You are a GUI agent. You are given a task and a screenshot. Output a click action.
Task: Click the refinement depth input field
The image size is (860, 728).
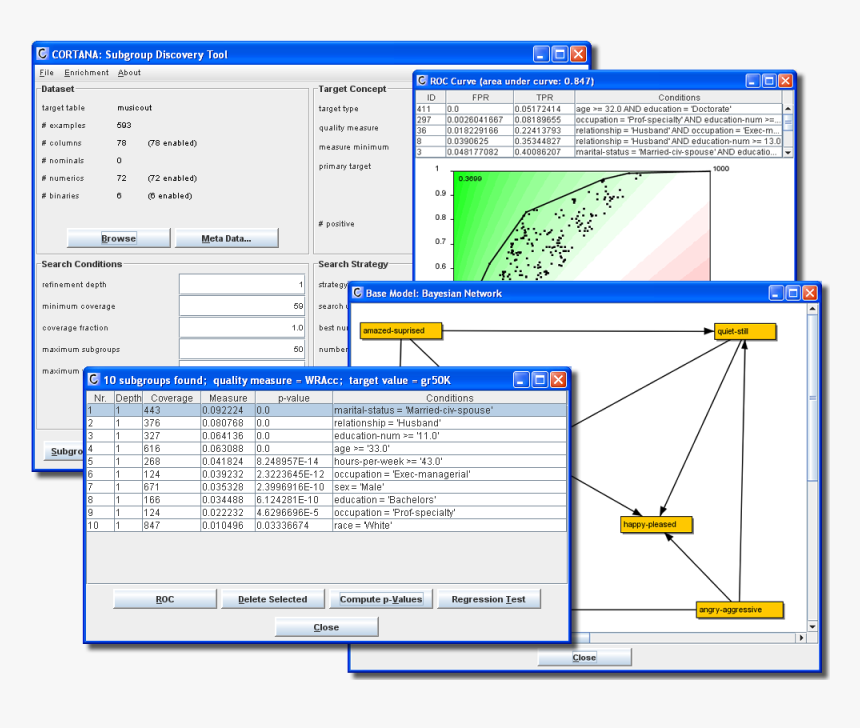242,284
